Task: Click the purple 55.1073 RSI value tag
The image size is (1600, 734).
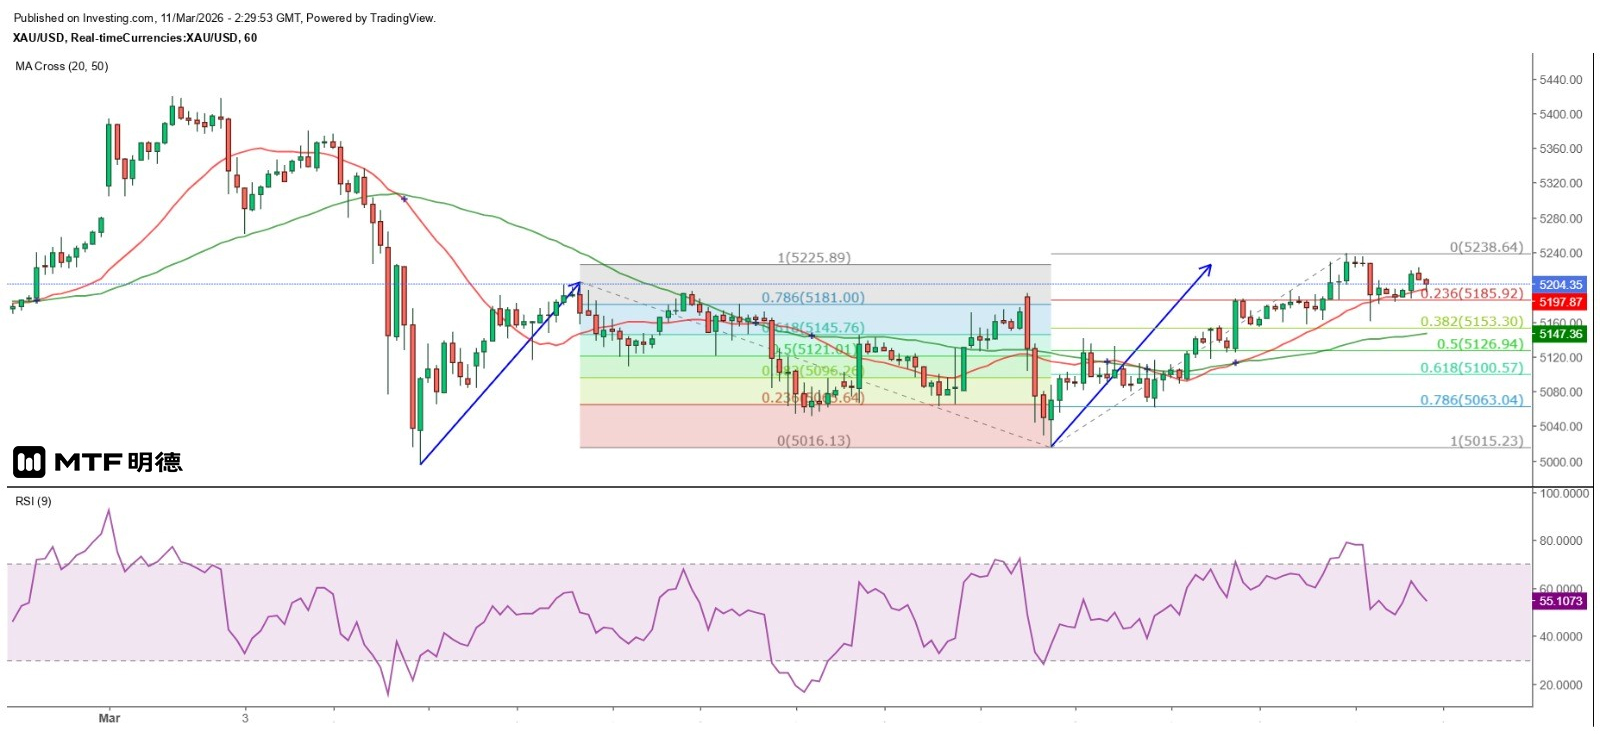Action: coord(1560,601)
